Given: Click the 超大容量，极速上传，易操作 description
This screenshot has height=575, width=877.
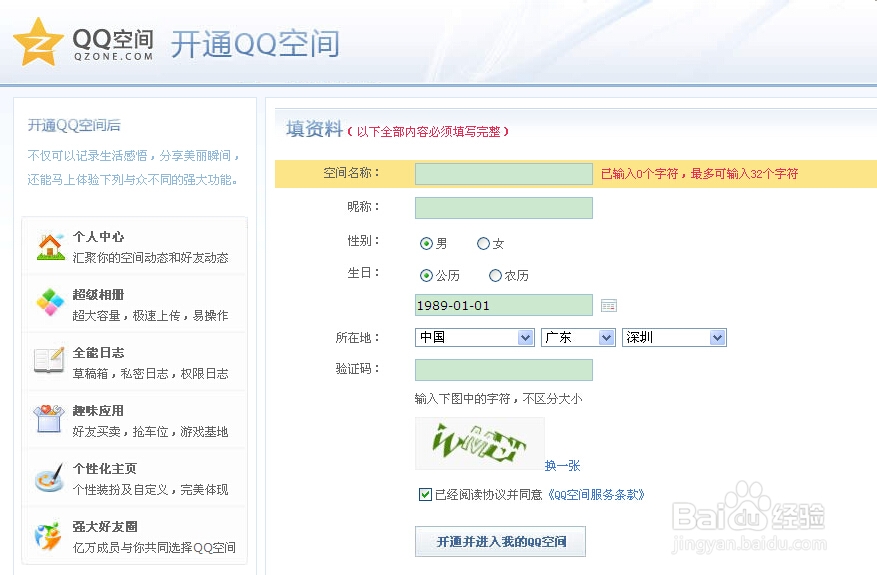Looking at the screenshot, I should (150, 315).
